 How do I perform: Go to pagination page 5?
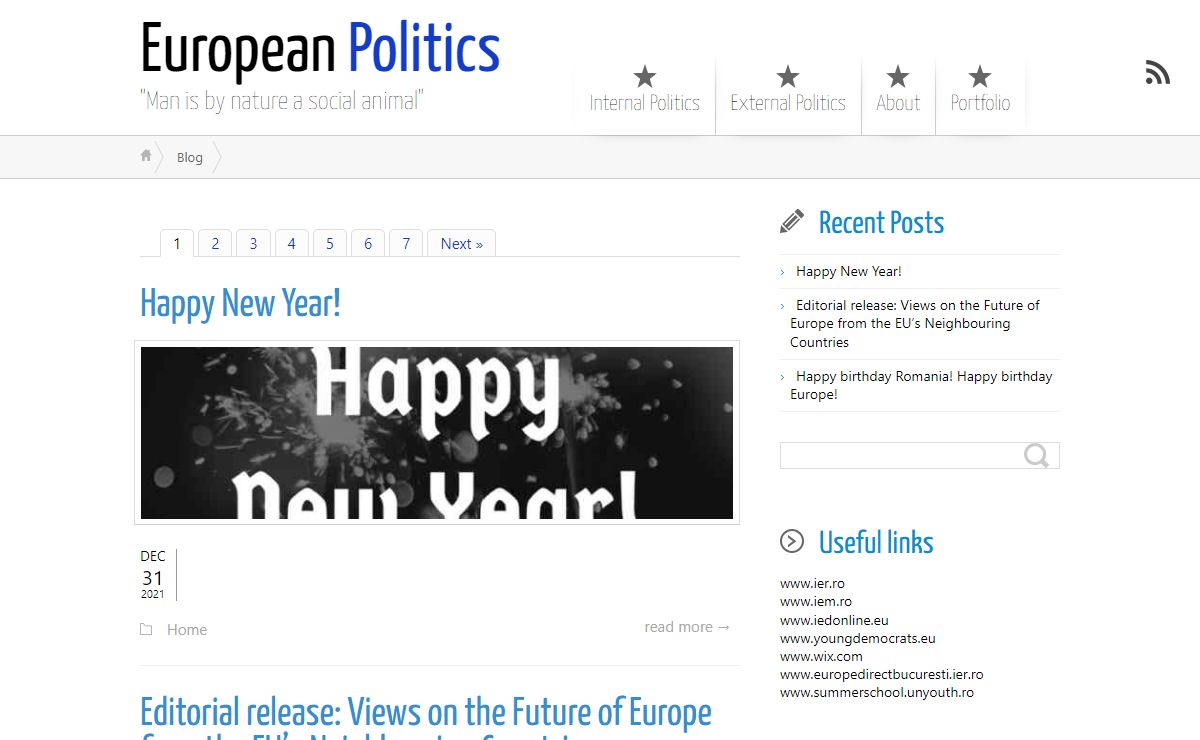click(x=329, y=244)
